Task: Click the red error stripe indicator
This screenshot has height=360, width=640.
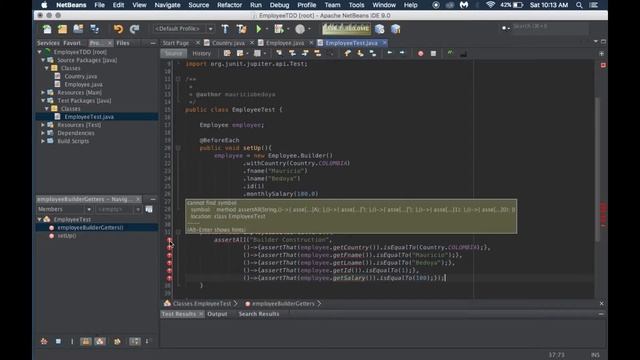Action: 603,65
